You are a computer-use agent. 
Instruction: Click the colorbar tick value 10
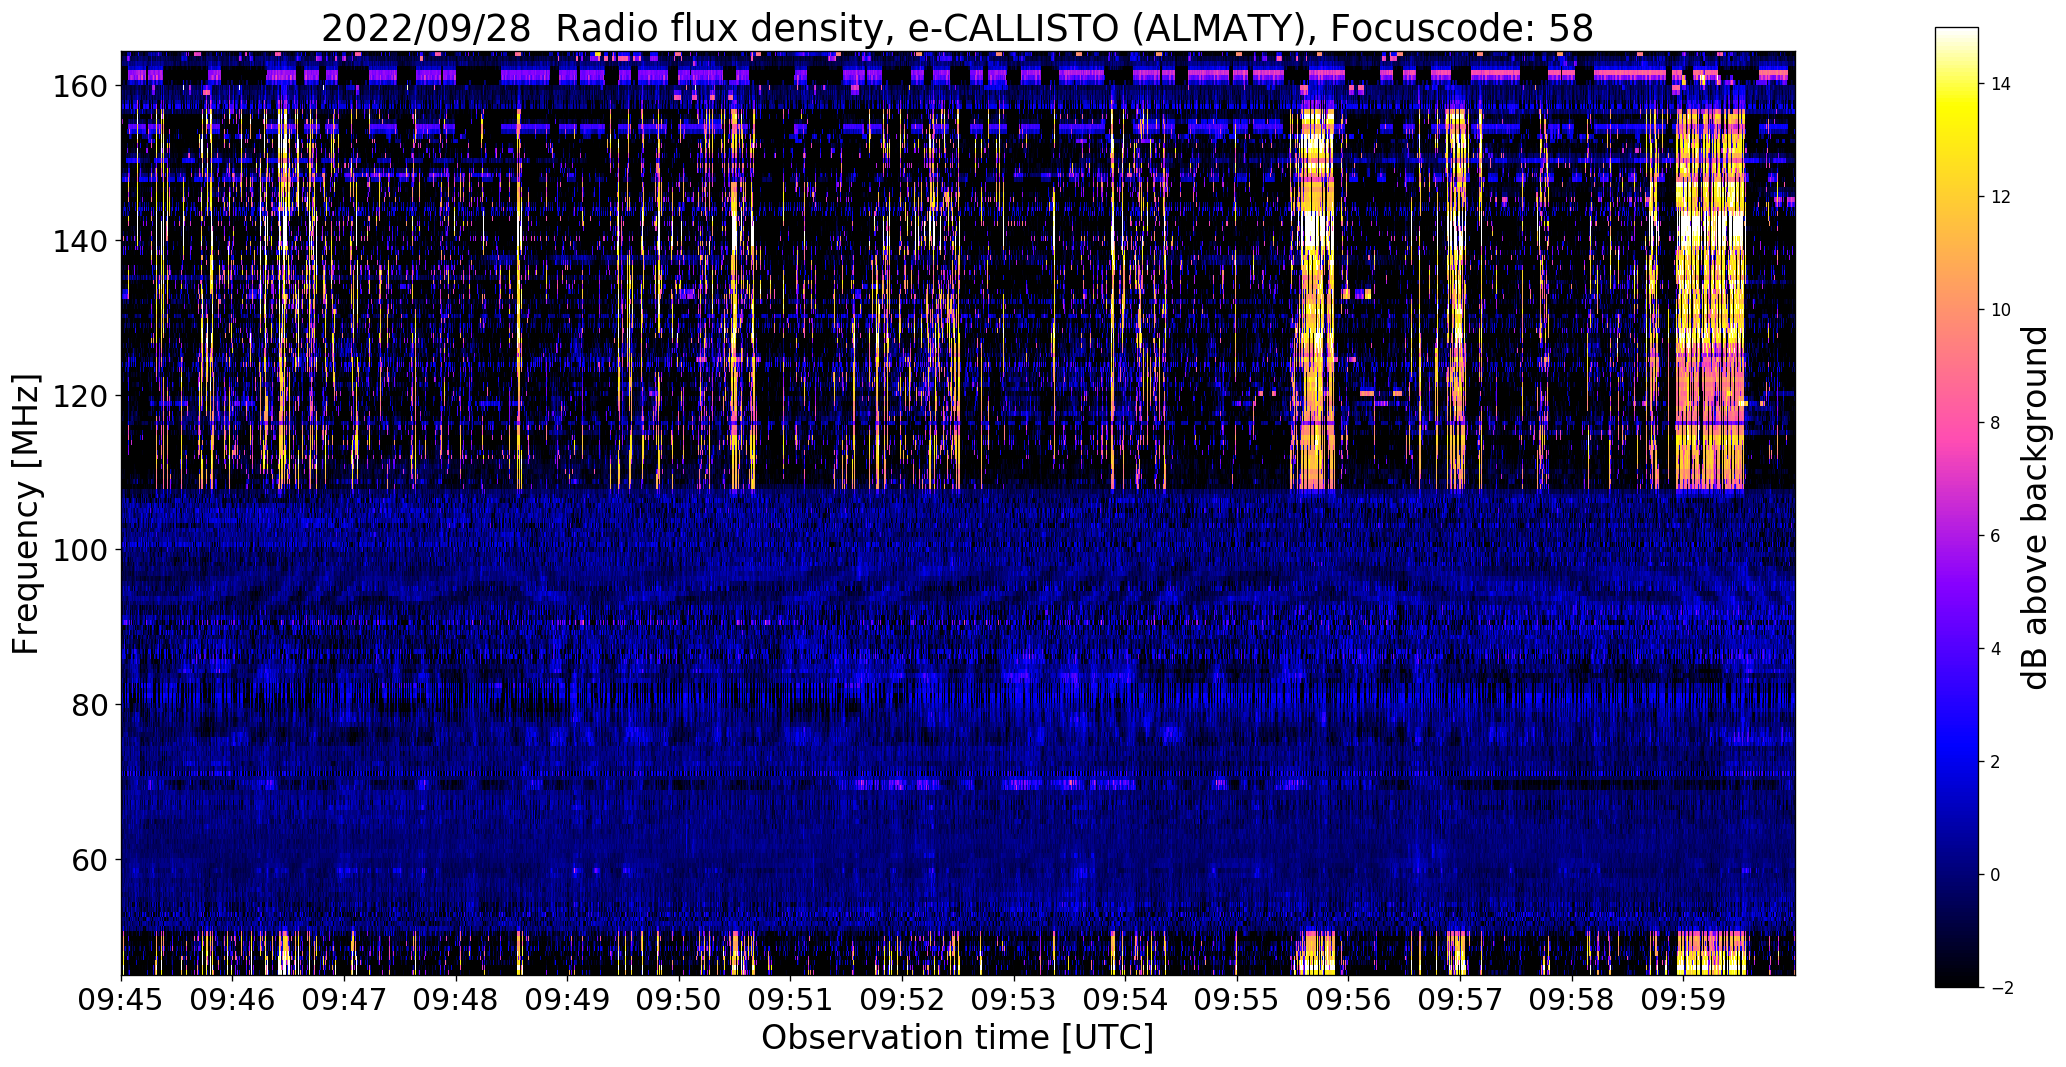(2001, 310)
